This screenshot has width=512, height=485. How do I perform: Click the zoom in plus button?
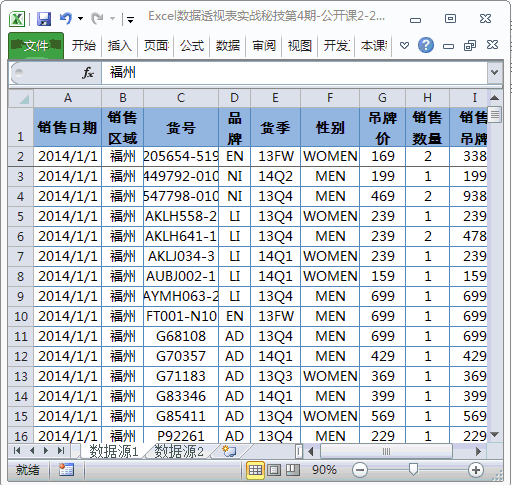click(476, 470)
